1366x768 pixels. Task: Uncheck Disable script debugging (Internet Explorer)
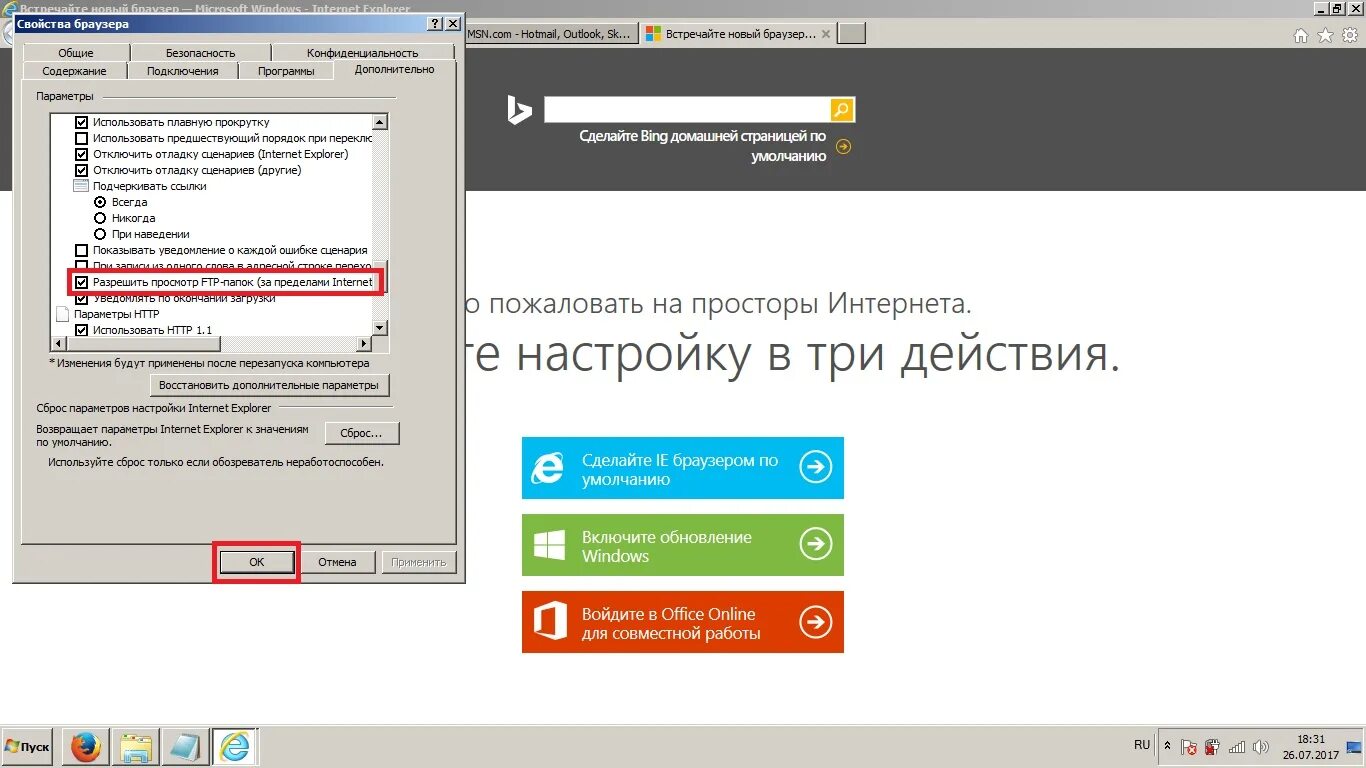click(82, 154)
